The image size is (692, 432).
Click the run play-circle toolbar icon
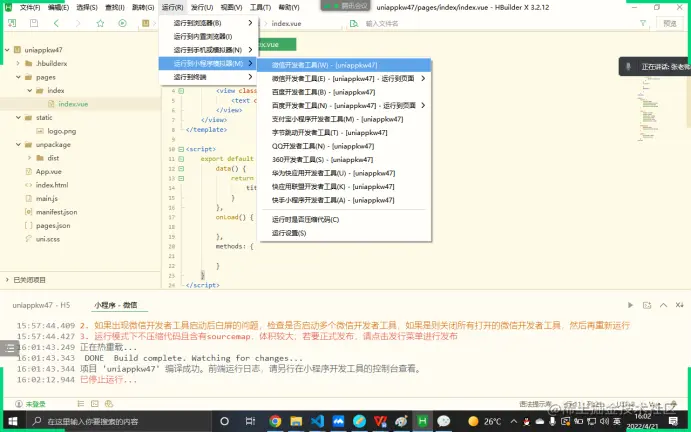(122, 23)
